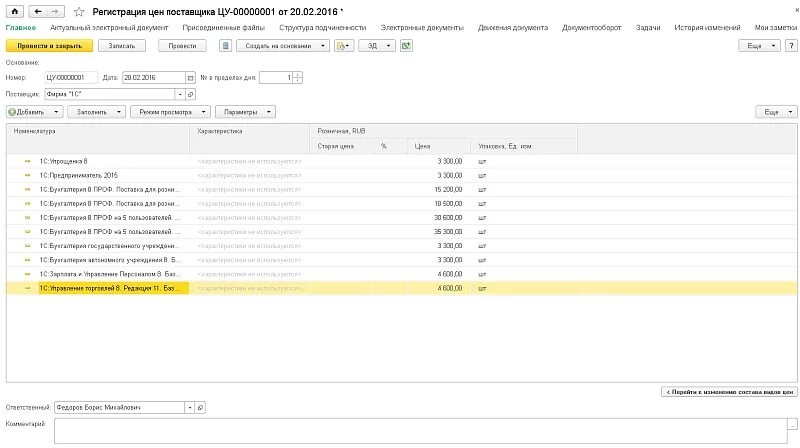Click row icon for price 15 200,00
Image resolution: width=800 pixels, height=448 pixels.
(28, 189)
